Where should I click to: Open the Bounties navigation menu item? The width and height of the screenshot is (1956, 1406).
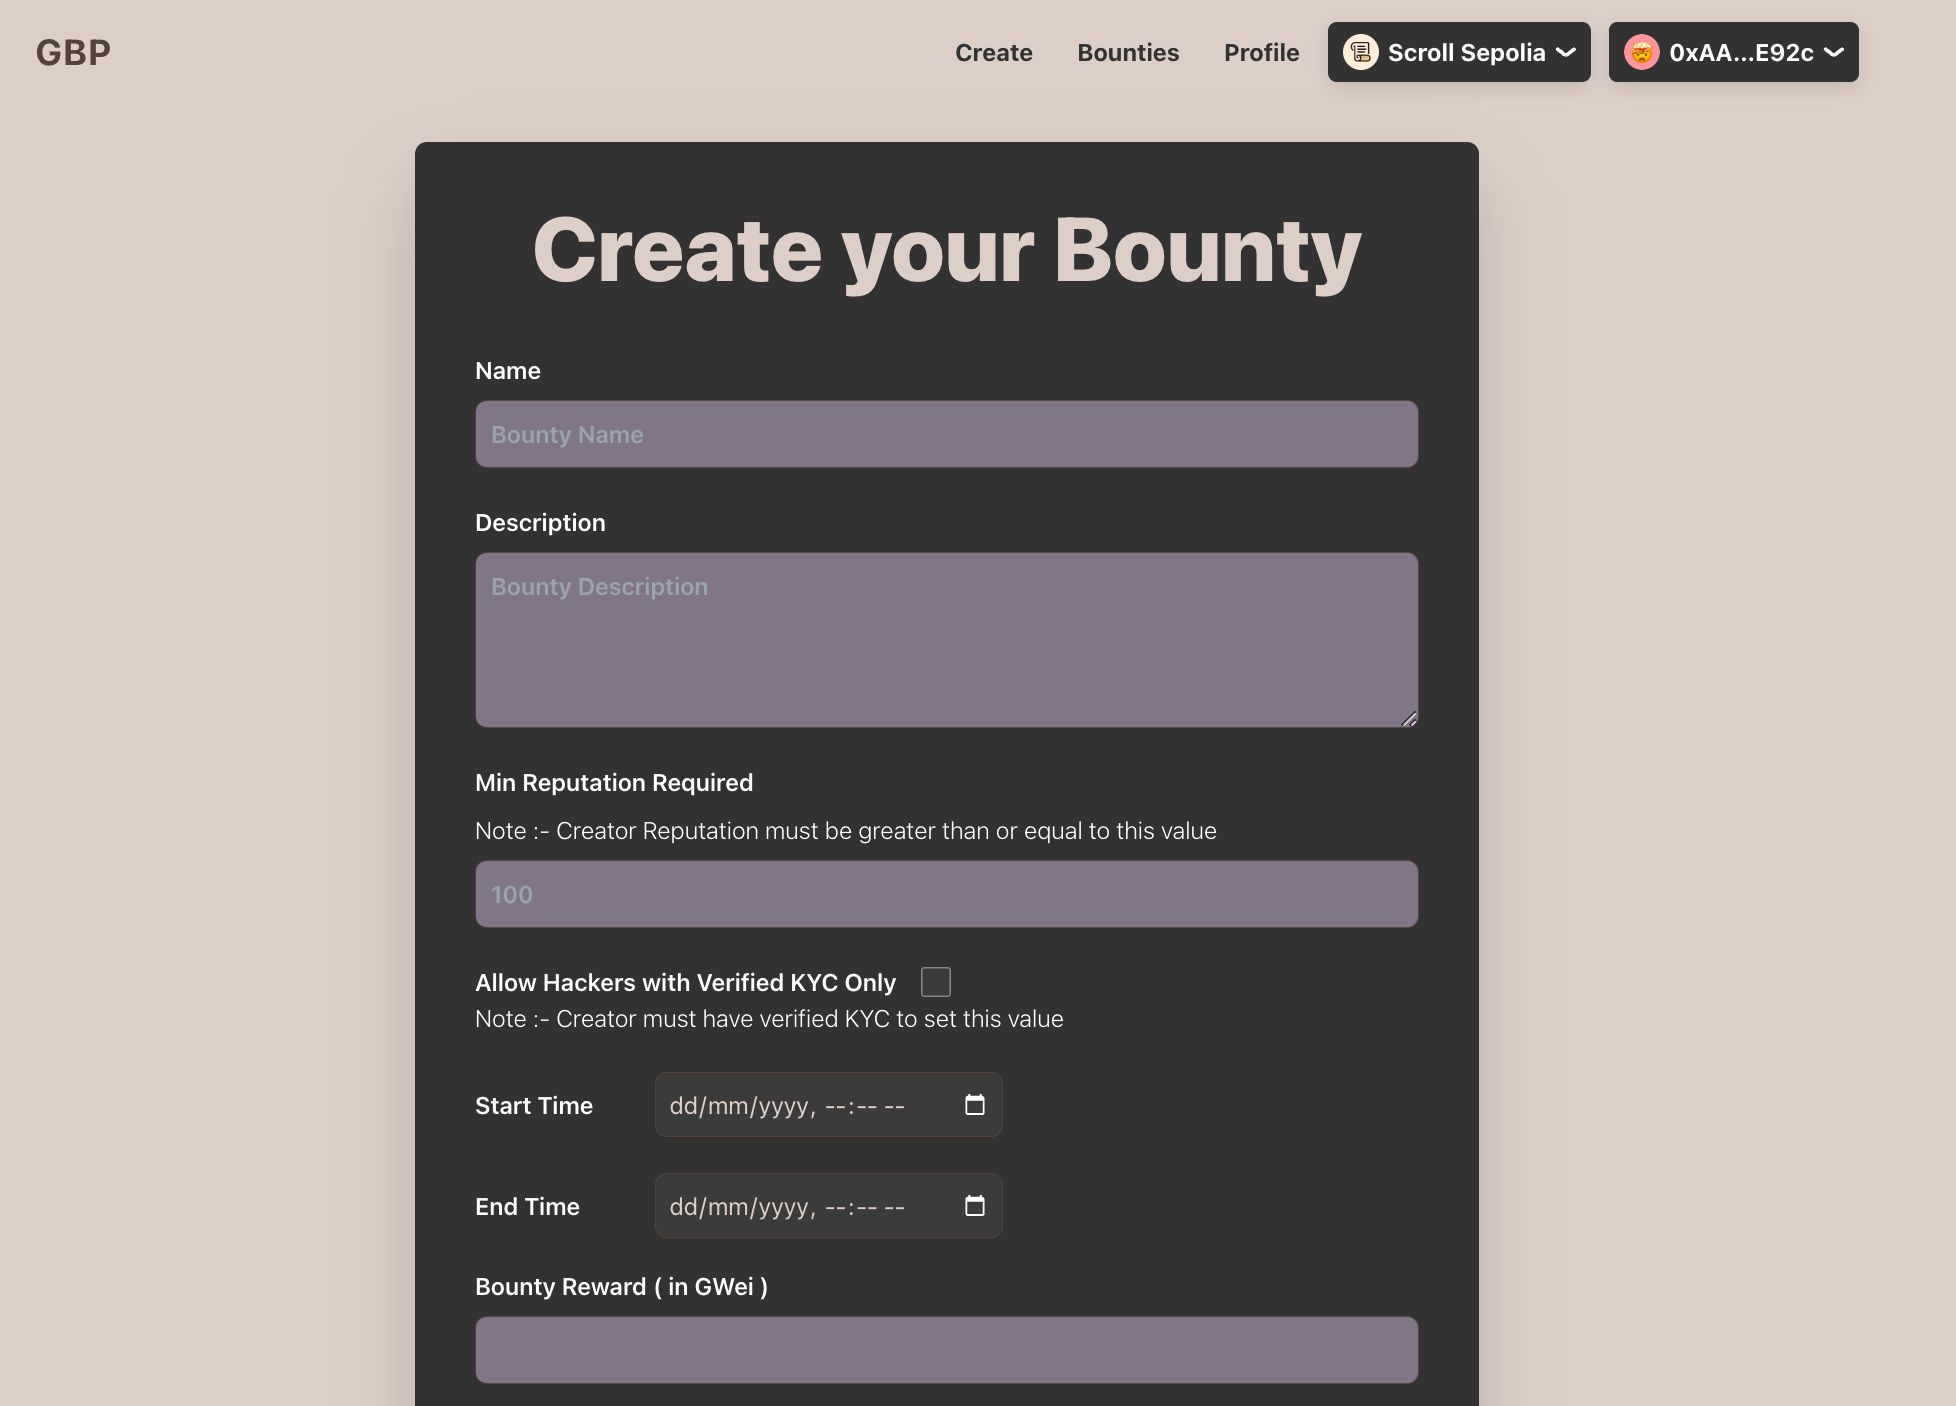pyautogui.click(x=1127, y=52)
